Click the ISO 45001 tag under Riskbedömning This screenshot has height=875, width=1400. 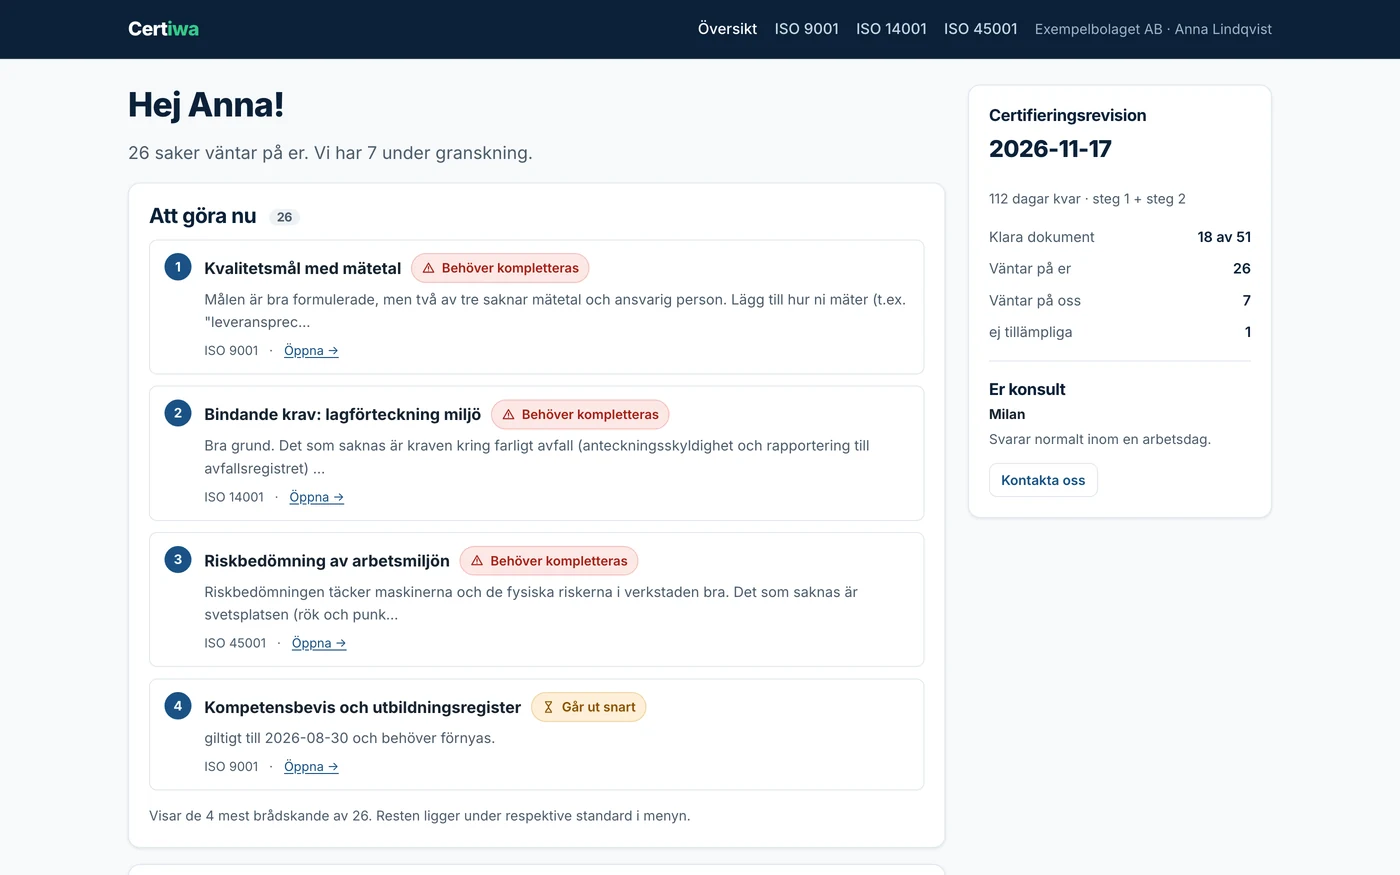tap(235, 643)
